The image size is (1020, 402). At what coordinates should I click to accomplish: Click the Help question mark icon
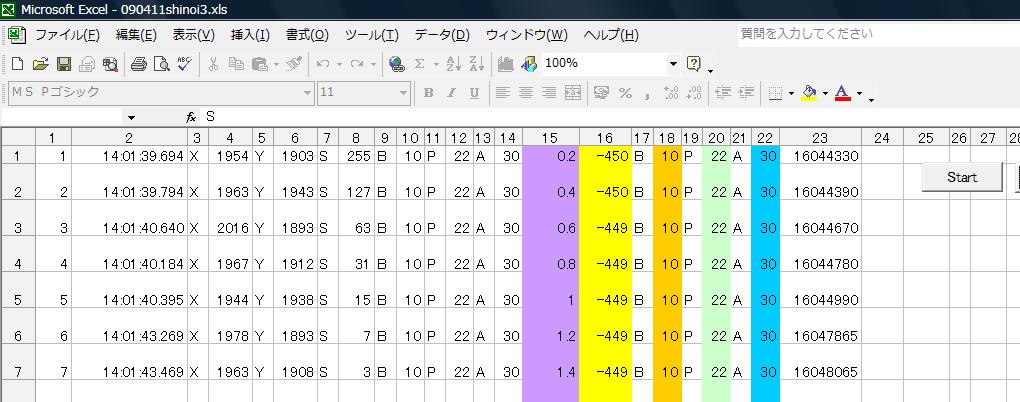pos(694,63)
